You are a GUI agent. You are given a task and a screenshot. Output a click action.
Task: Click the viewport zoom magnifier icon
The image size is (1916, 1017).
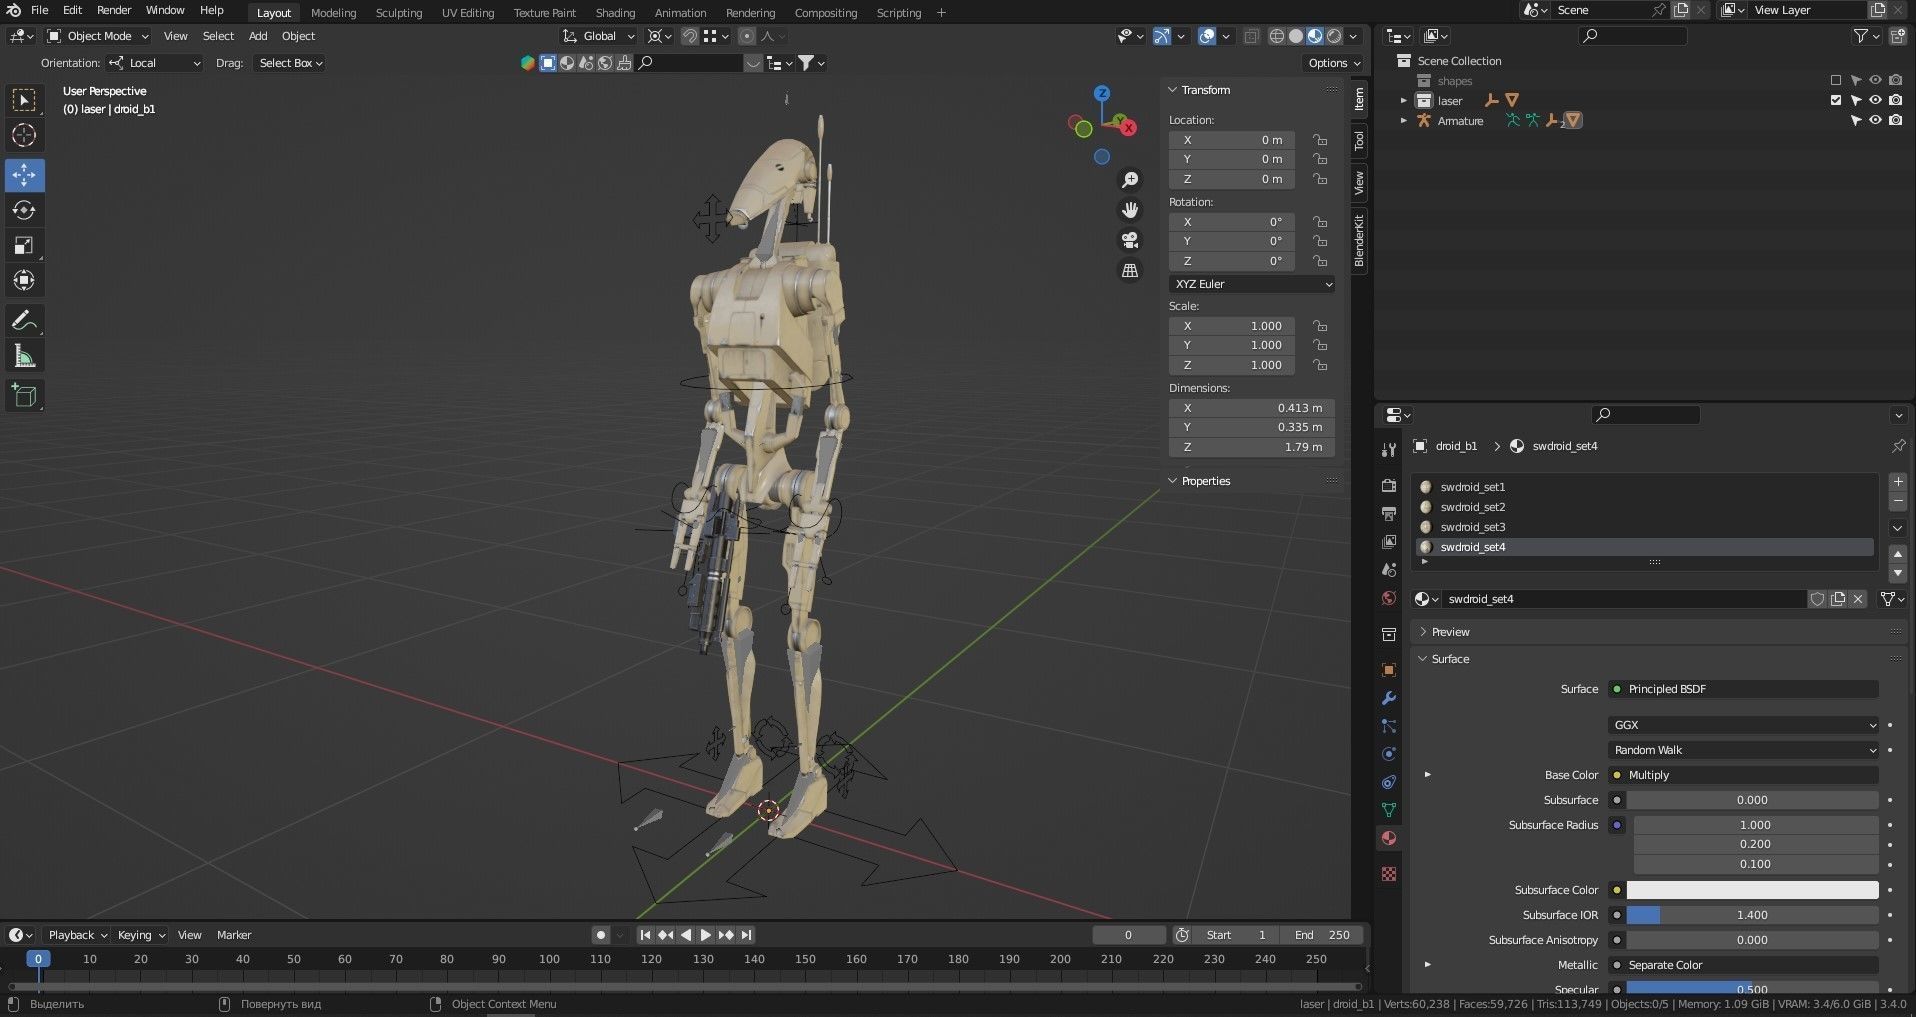[1130, 180]
